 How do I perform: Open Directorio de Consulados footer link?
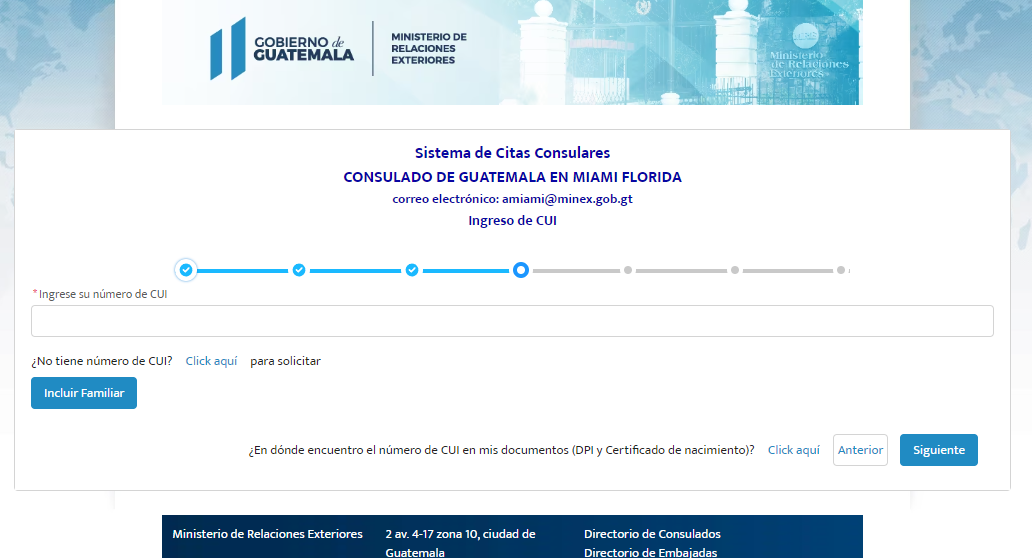(x=652, y=534)
